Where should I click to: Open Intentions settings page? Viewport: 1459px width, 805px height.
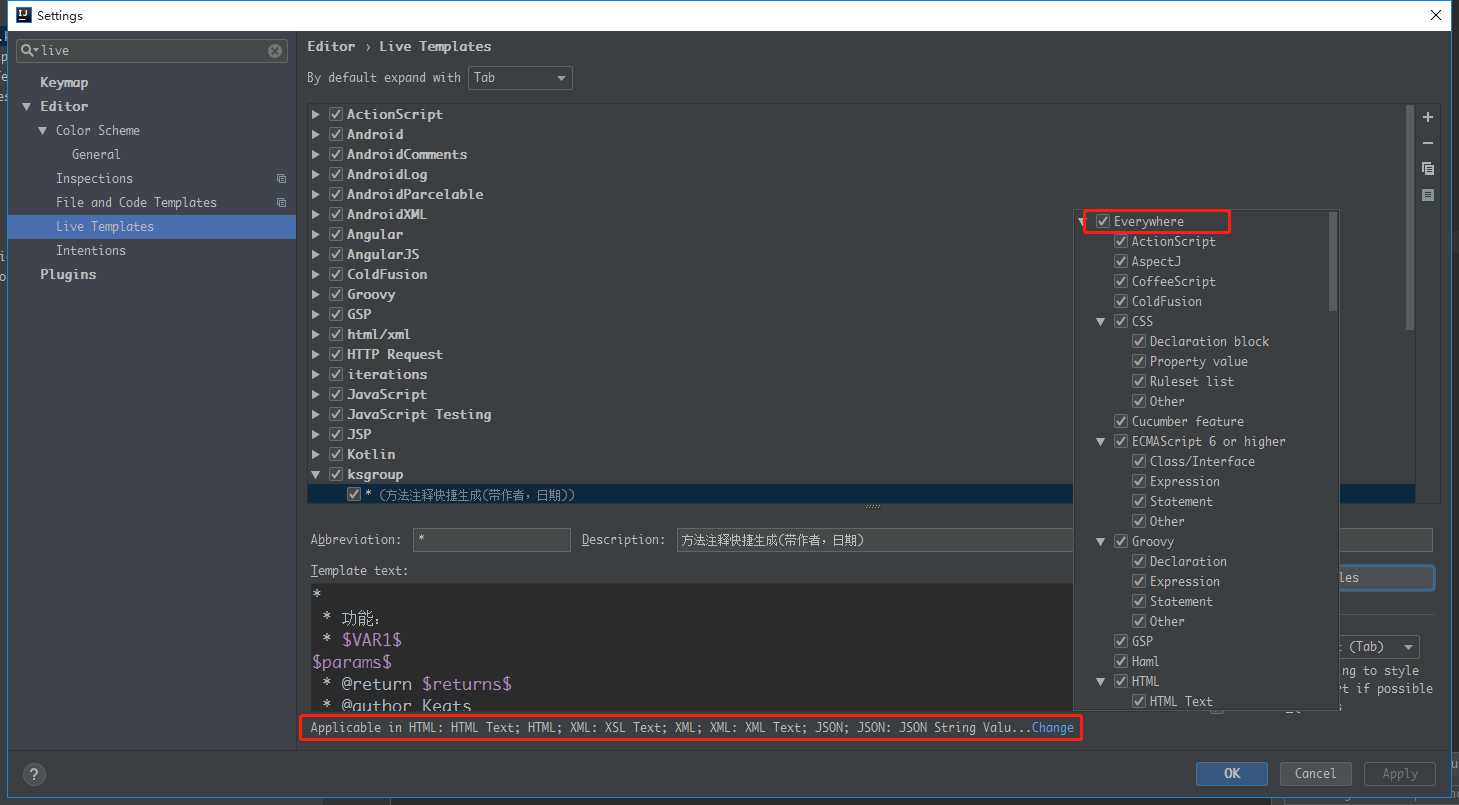click(x=91, y=250)
